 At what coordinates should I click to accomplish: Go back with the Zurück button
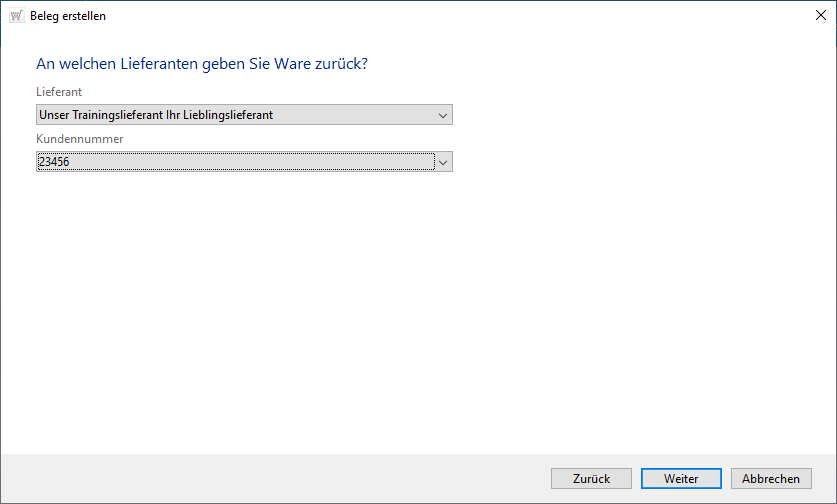[x=591, y=479]
